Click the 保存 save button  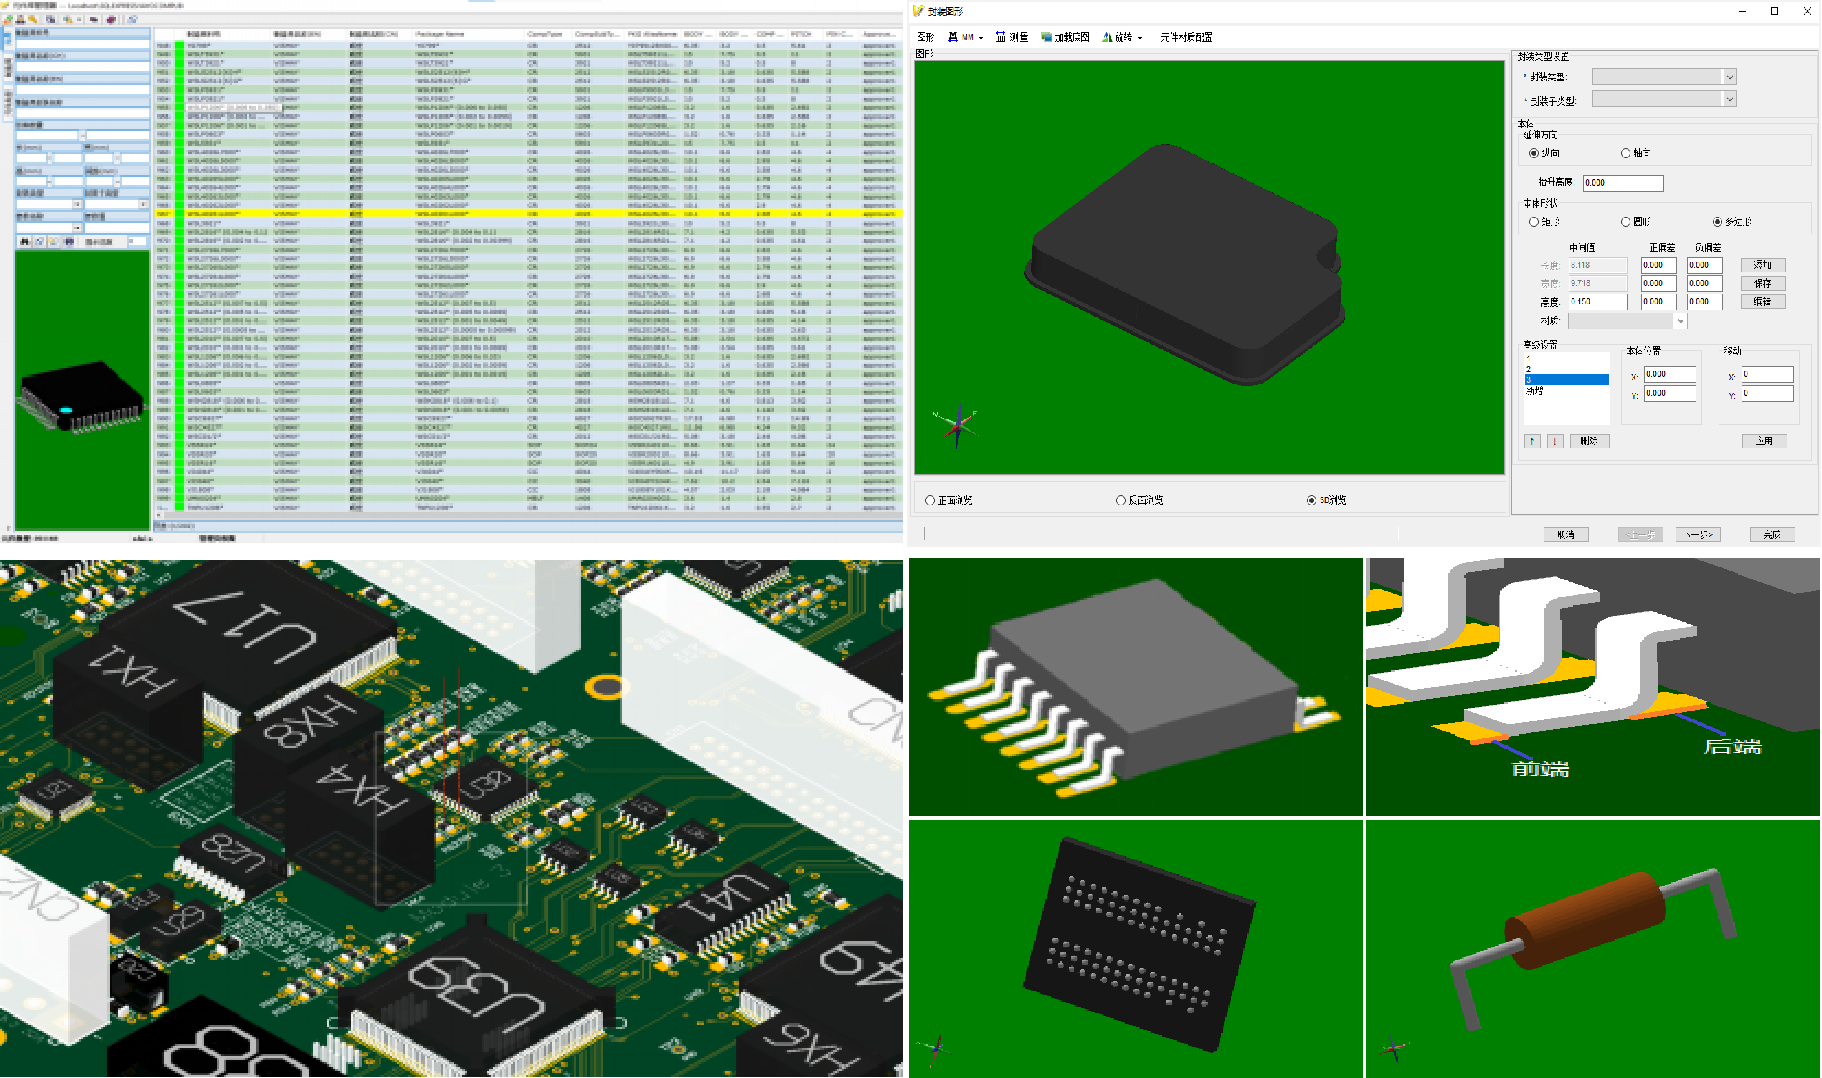point(1763,283)
